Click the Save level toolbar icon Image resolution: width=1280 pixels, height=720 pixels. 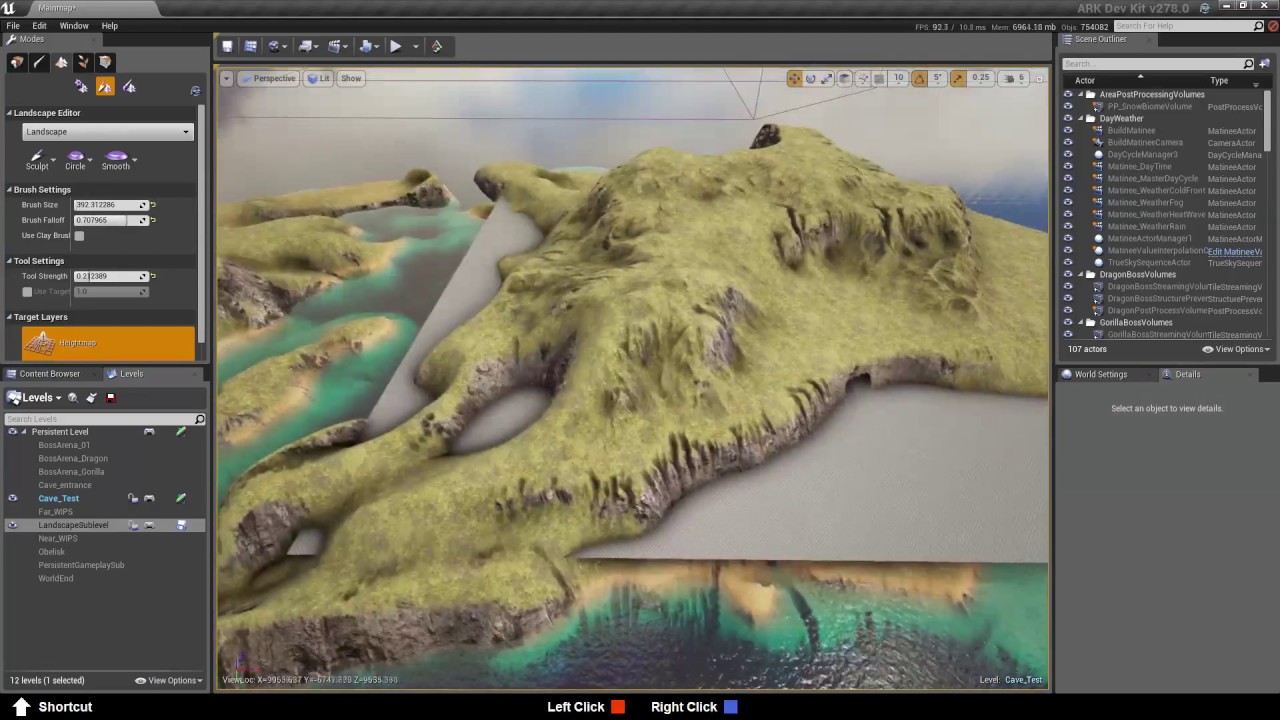[x=227, y=46]
